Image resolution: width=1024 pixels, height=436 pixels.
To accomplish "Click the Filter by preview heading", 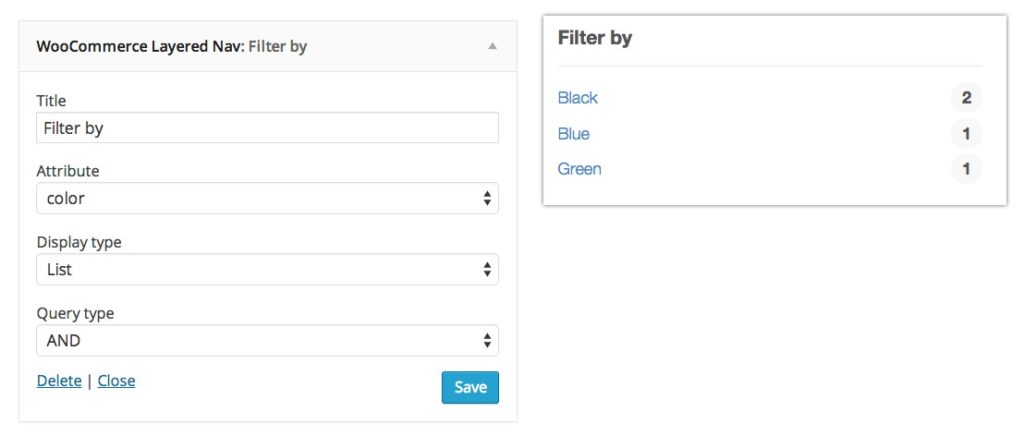I will coord(594,39).
